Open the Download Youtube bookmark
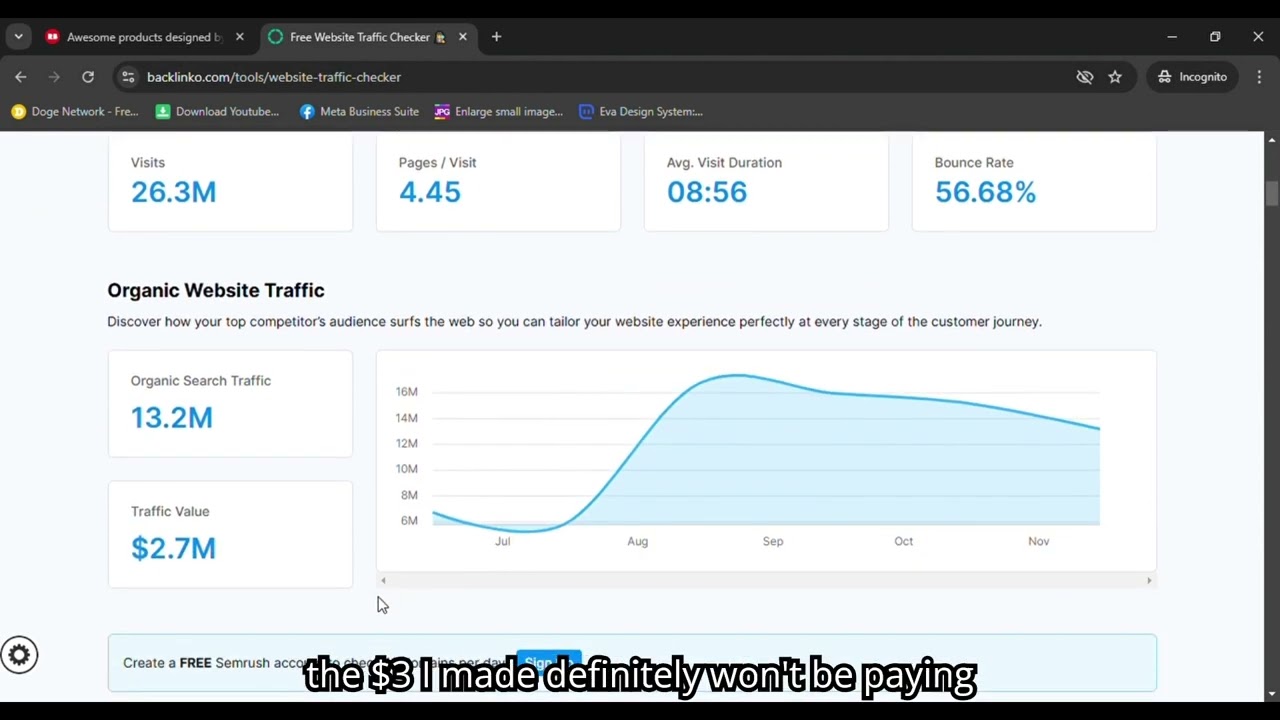1280x720 pixels. coord(218,112)
